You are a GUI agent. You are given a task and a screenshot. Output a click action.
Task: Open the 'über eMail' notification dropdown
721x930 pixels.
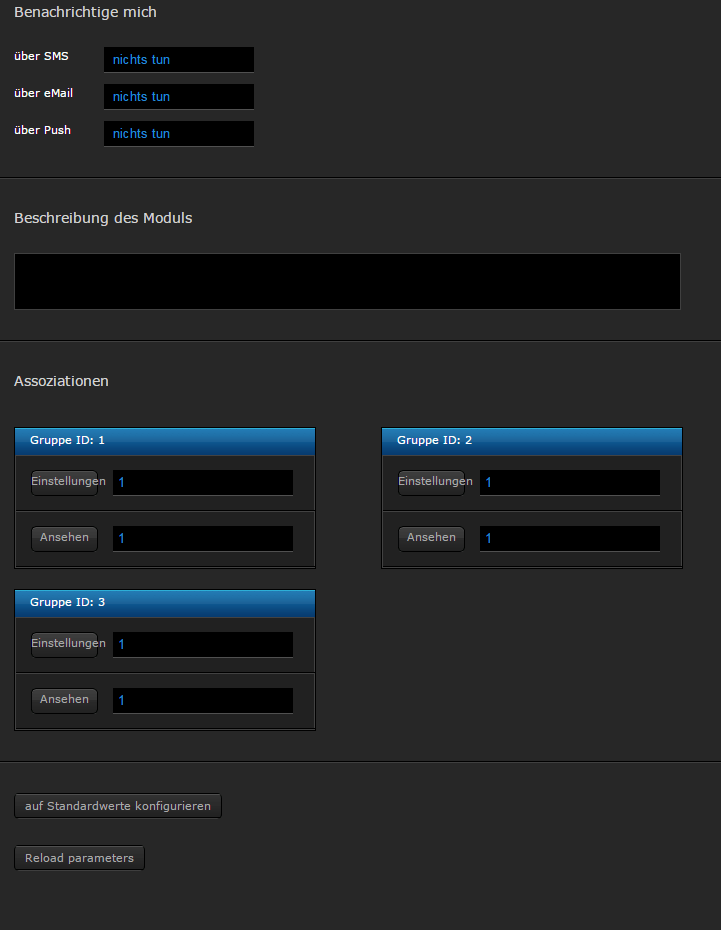coord(178,97)
